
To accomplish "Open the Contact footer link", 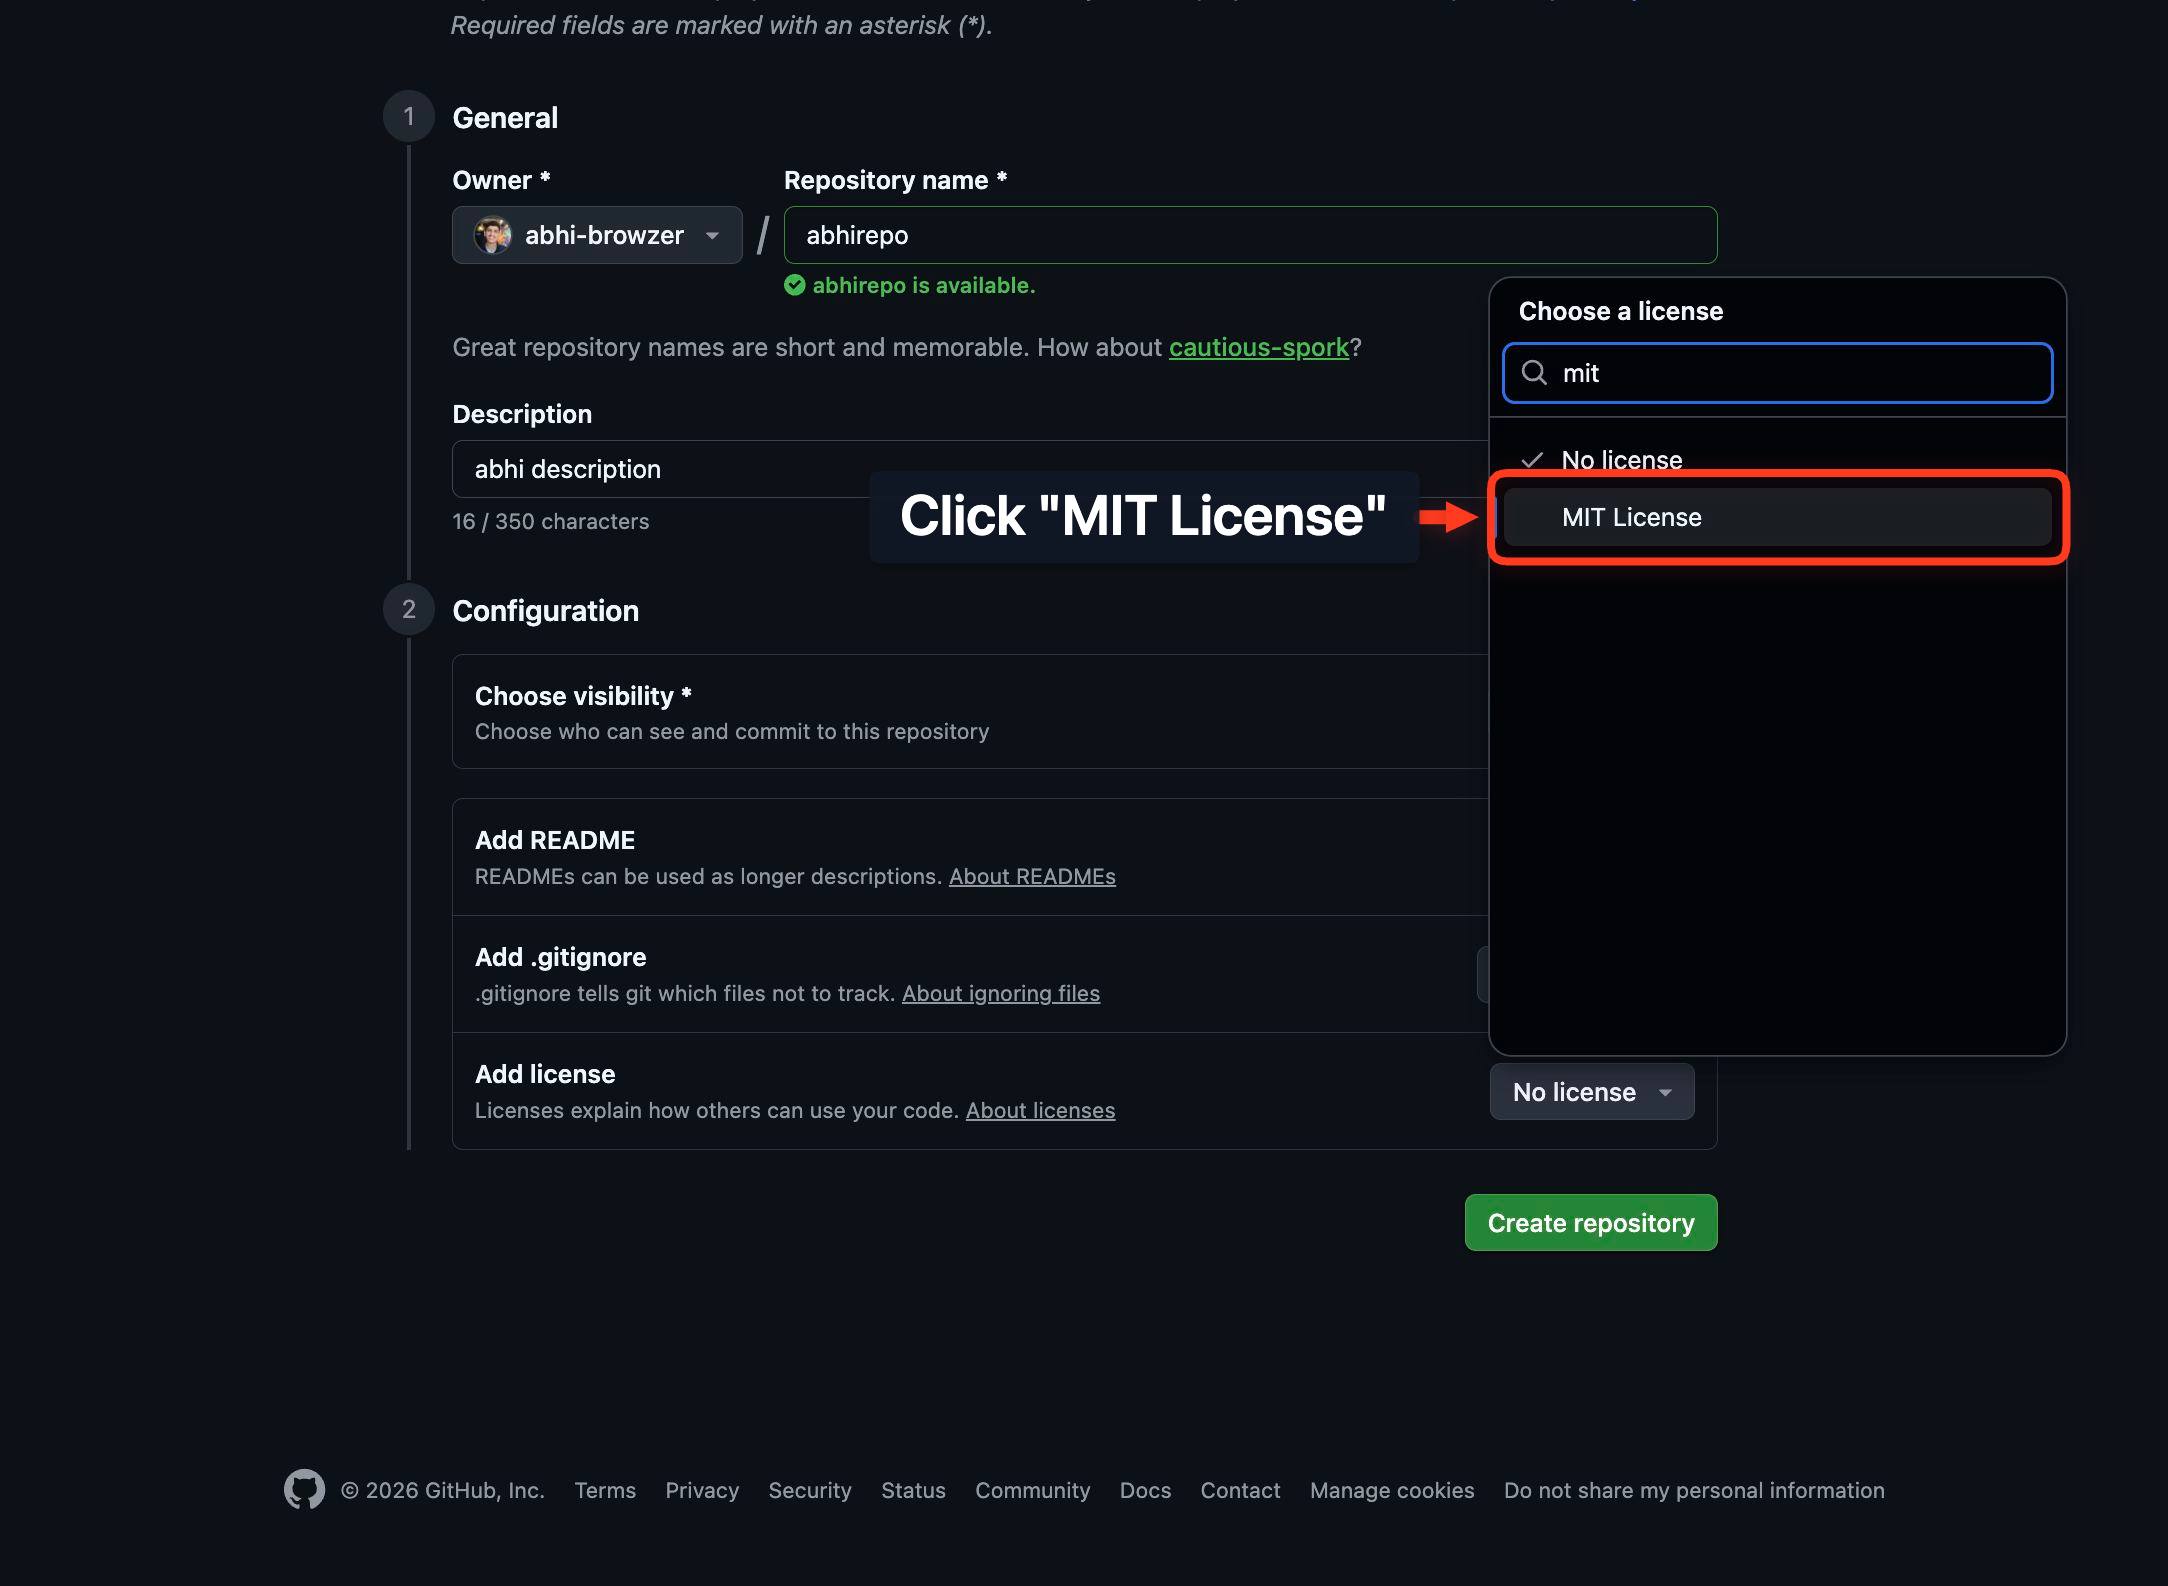I will (1240, 1490).
